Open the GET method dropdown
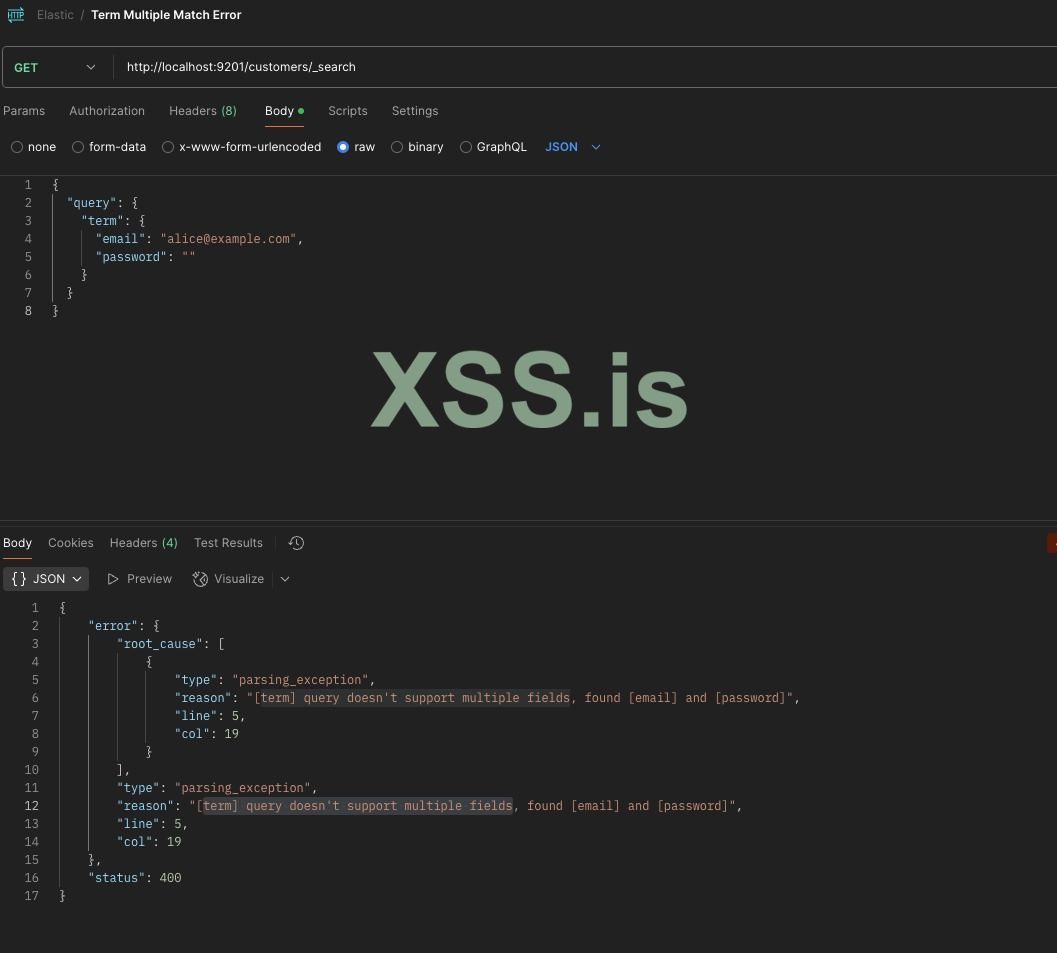 click(55, 67)
